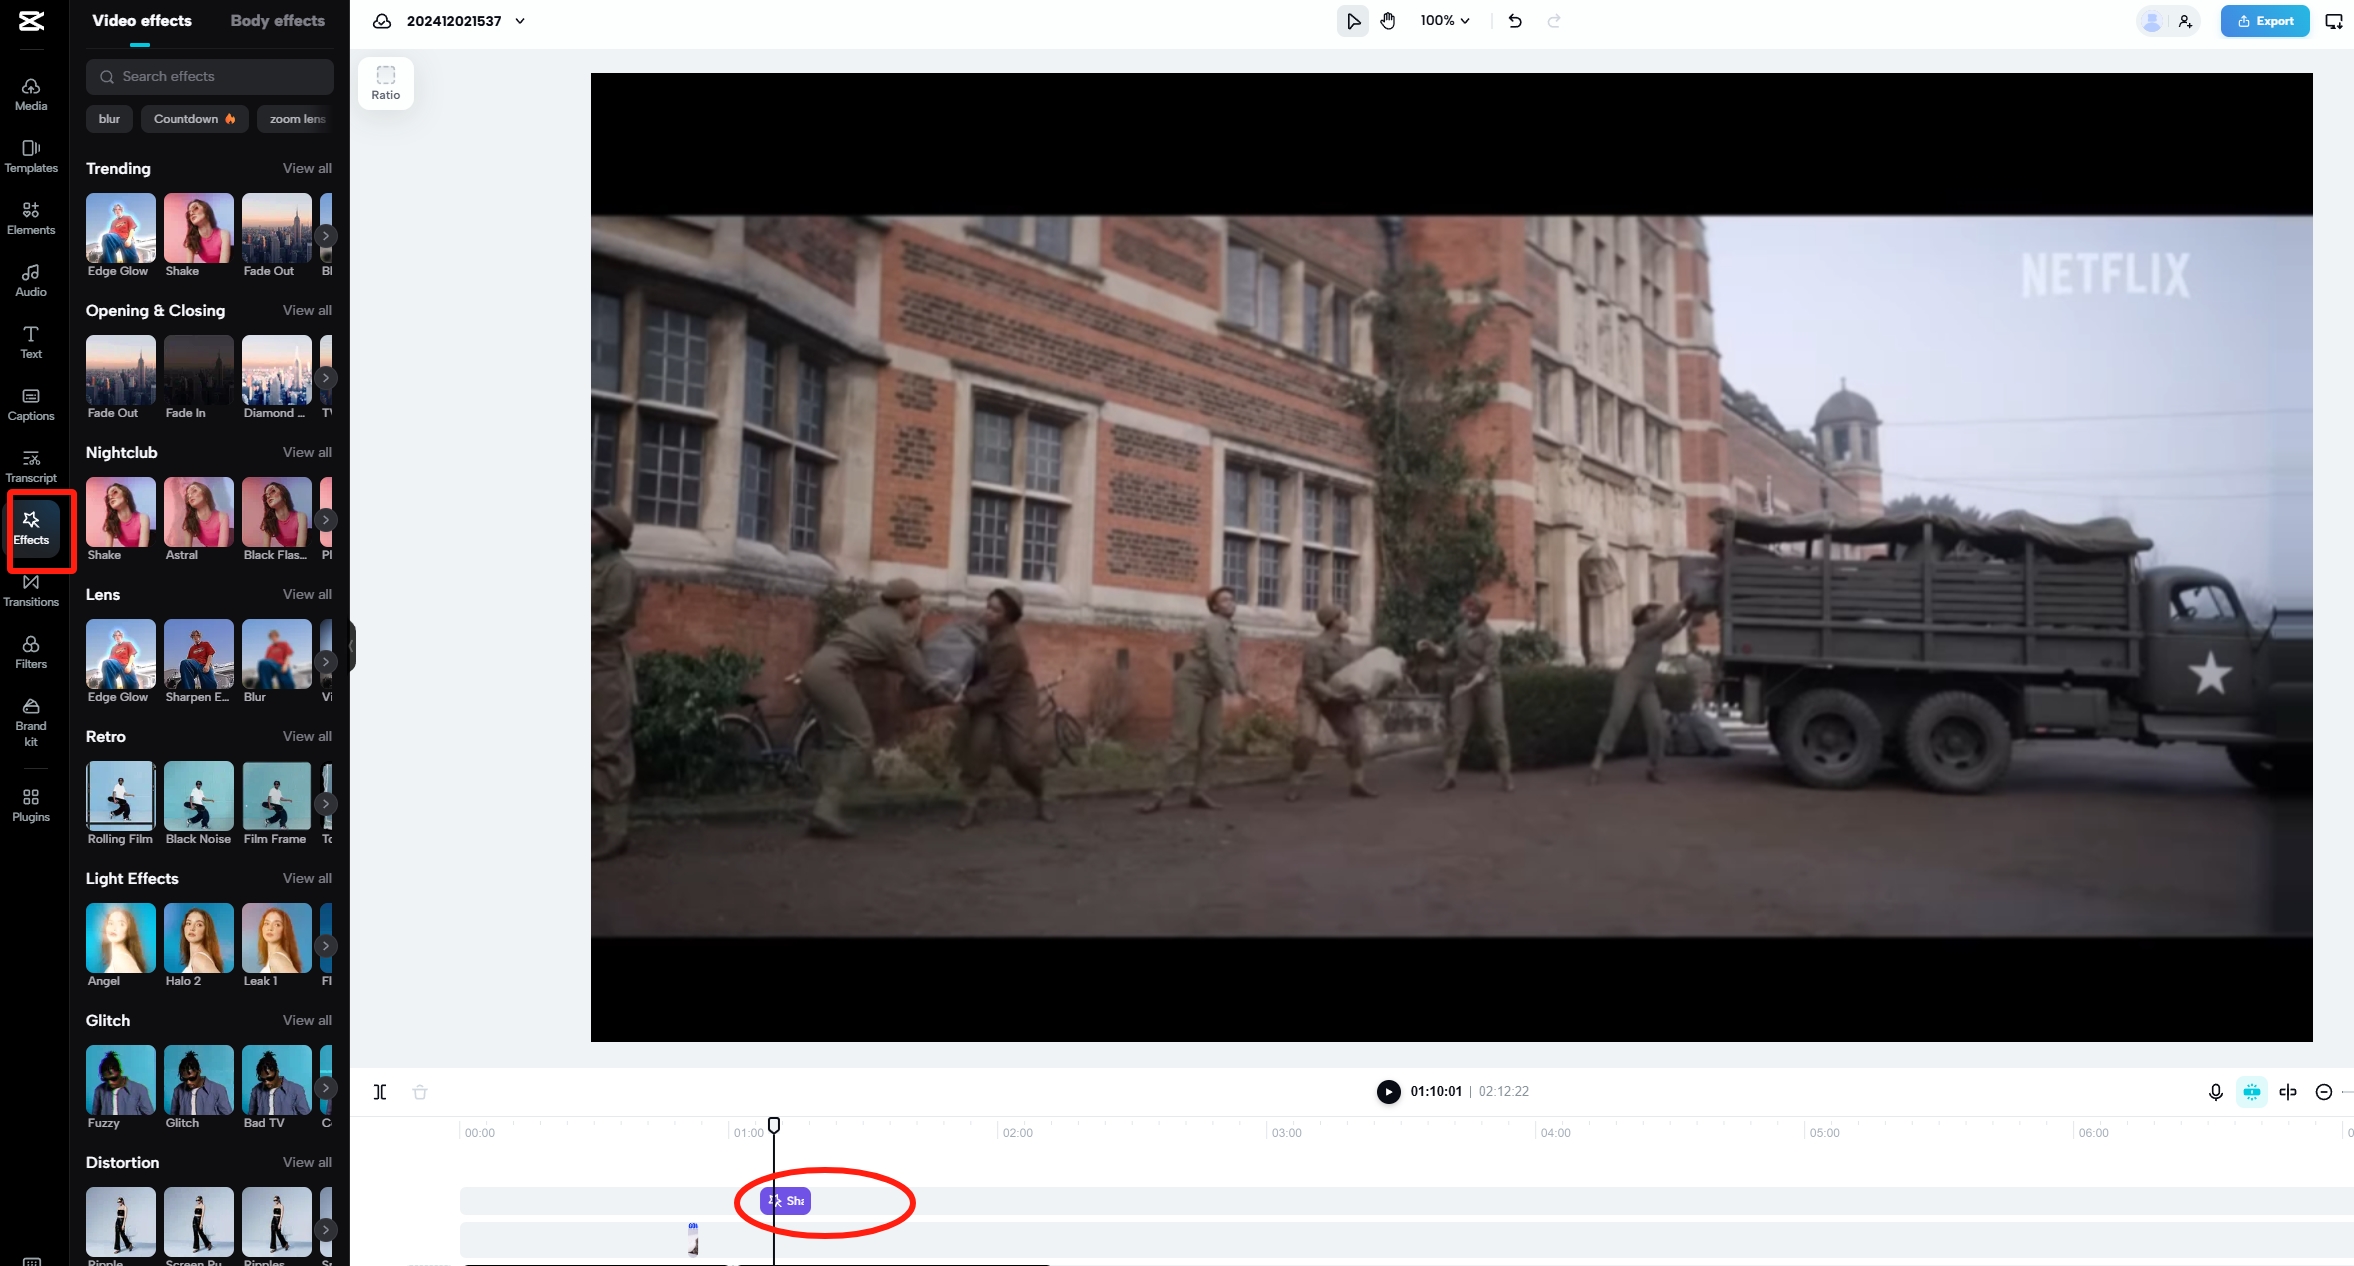Click the Captions sidebar icon
This screenshot has height=1266, width=2354.
[31, 404]
